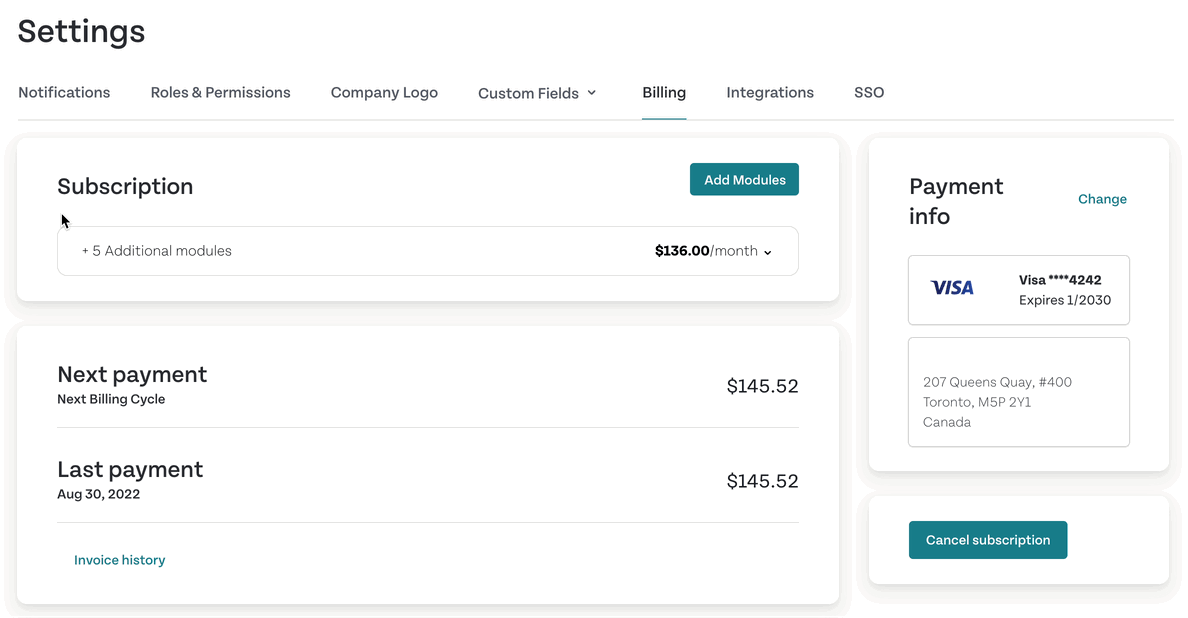Screen dimensions: 1188x618
Task: Switch to Roles & Permissions tab
Action: pos(220,92)
